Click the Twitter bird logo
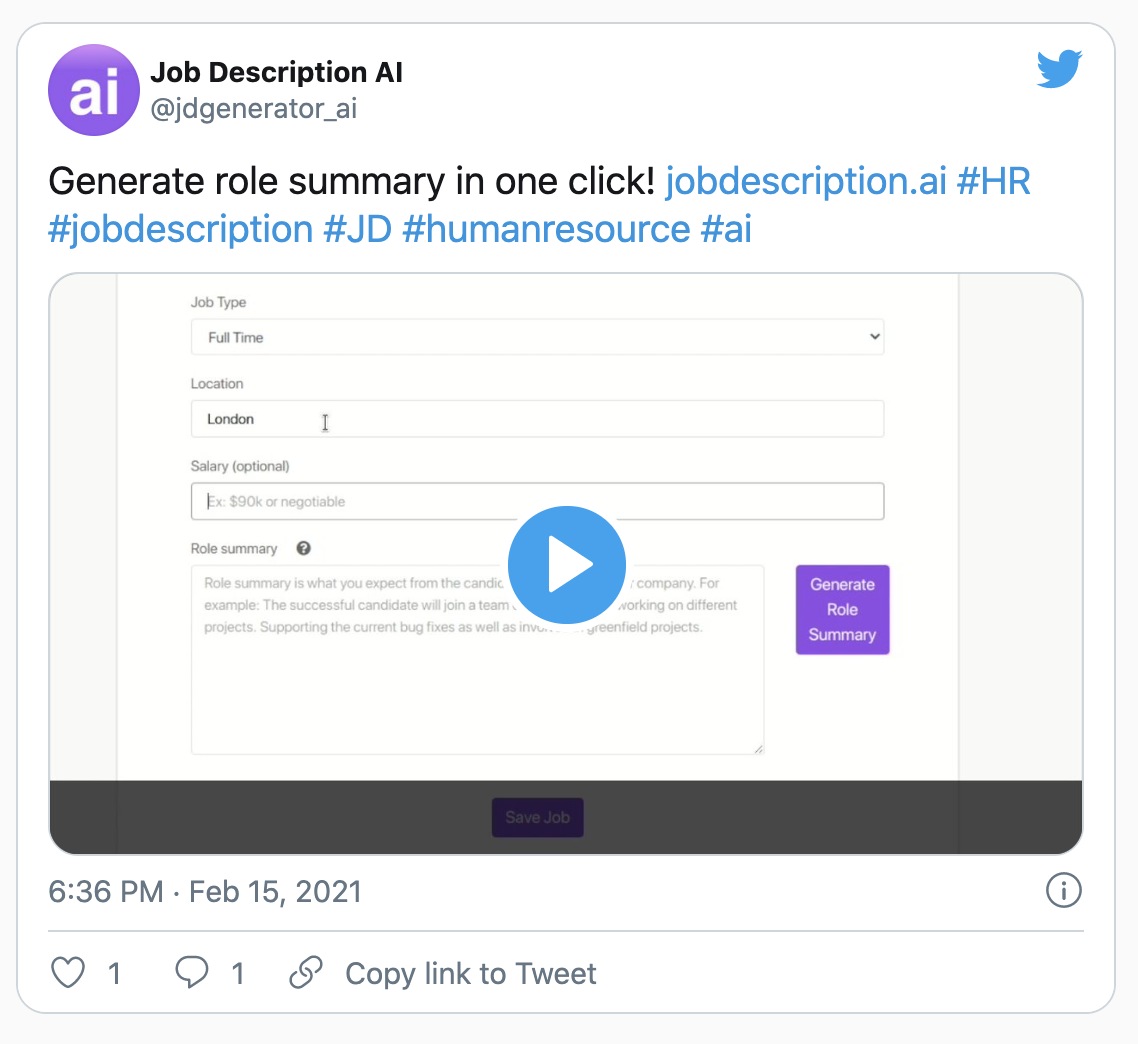Screen dimensions: 1138x1044 (1060, 70)
